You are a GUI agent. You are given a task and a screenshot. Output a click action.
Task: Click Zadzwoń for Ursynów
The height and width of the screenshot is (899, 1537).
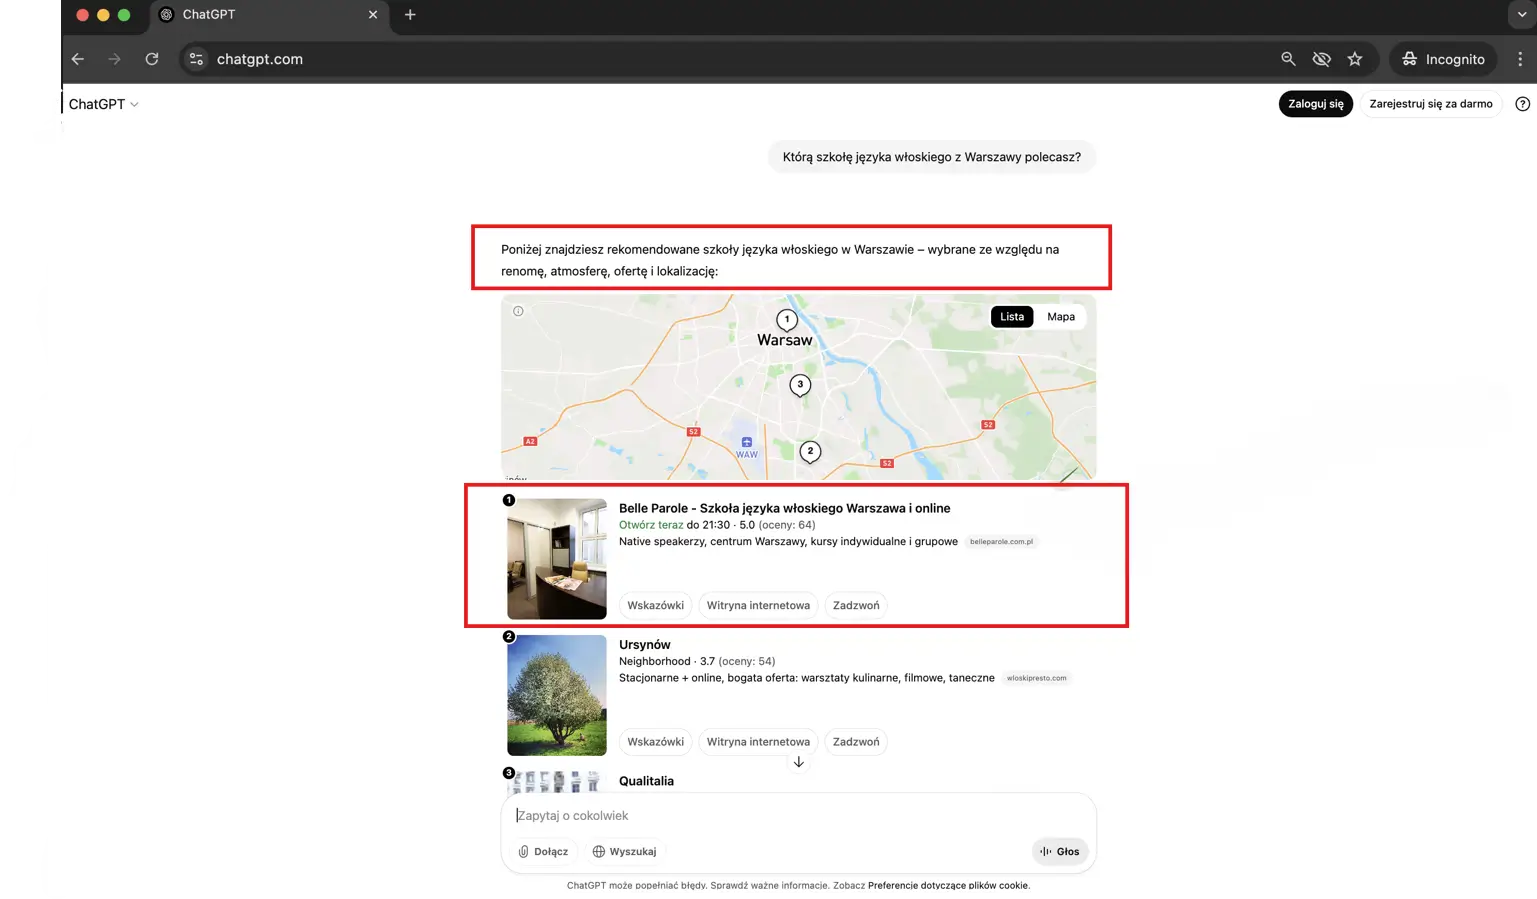click(856, 742)
